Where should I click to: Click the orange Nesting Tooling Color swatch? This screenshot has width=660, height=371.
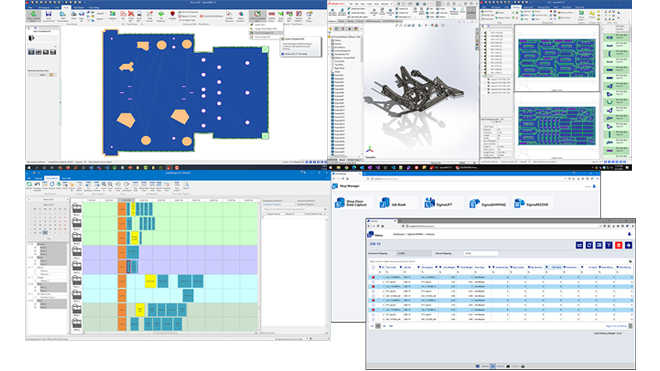(51, 75)
